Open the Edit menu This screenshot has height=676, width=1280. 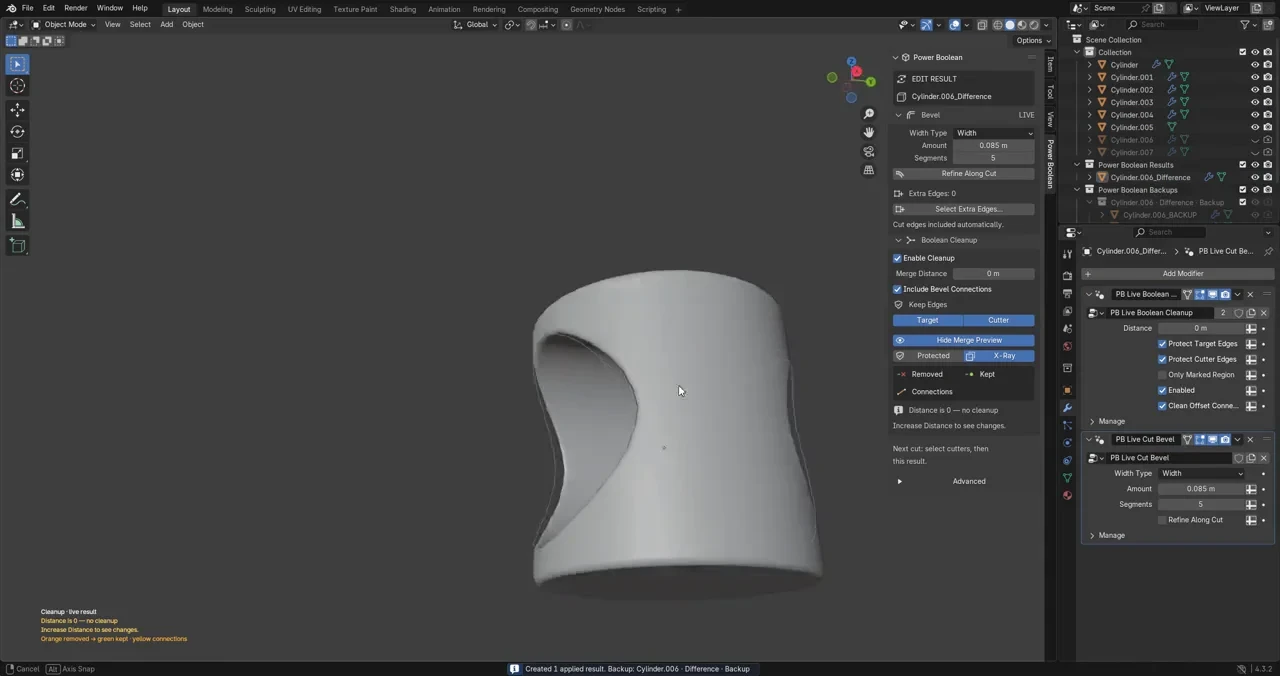point(48,8)
